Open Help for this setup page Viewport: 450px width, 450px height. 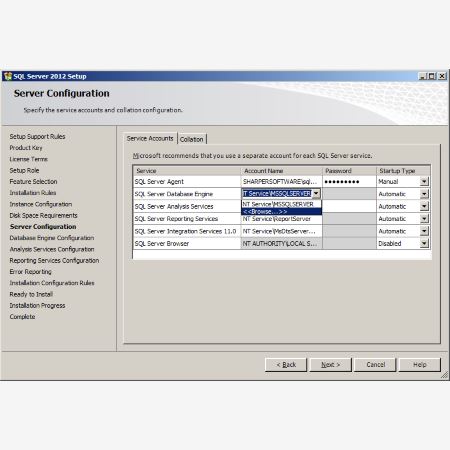click(420, 365)
